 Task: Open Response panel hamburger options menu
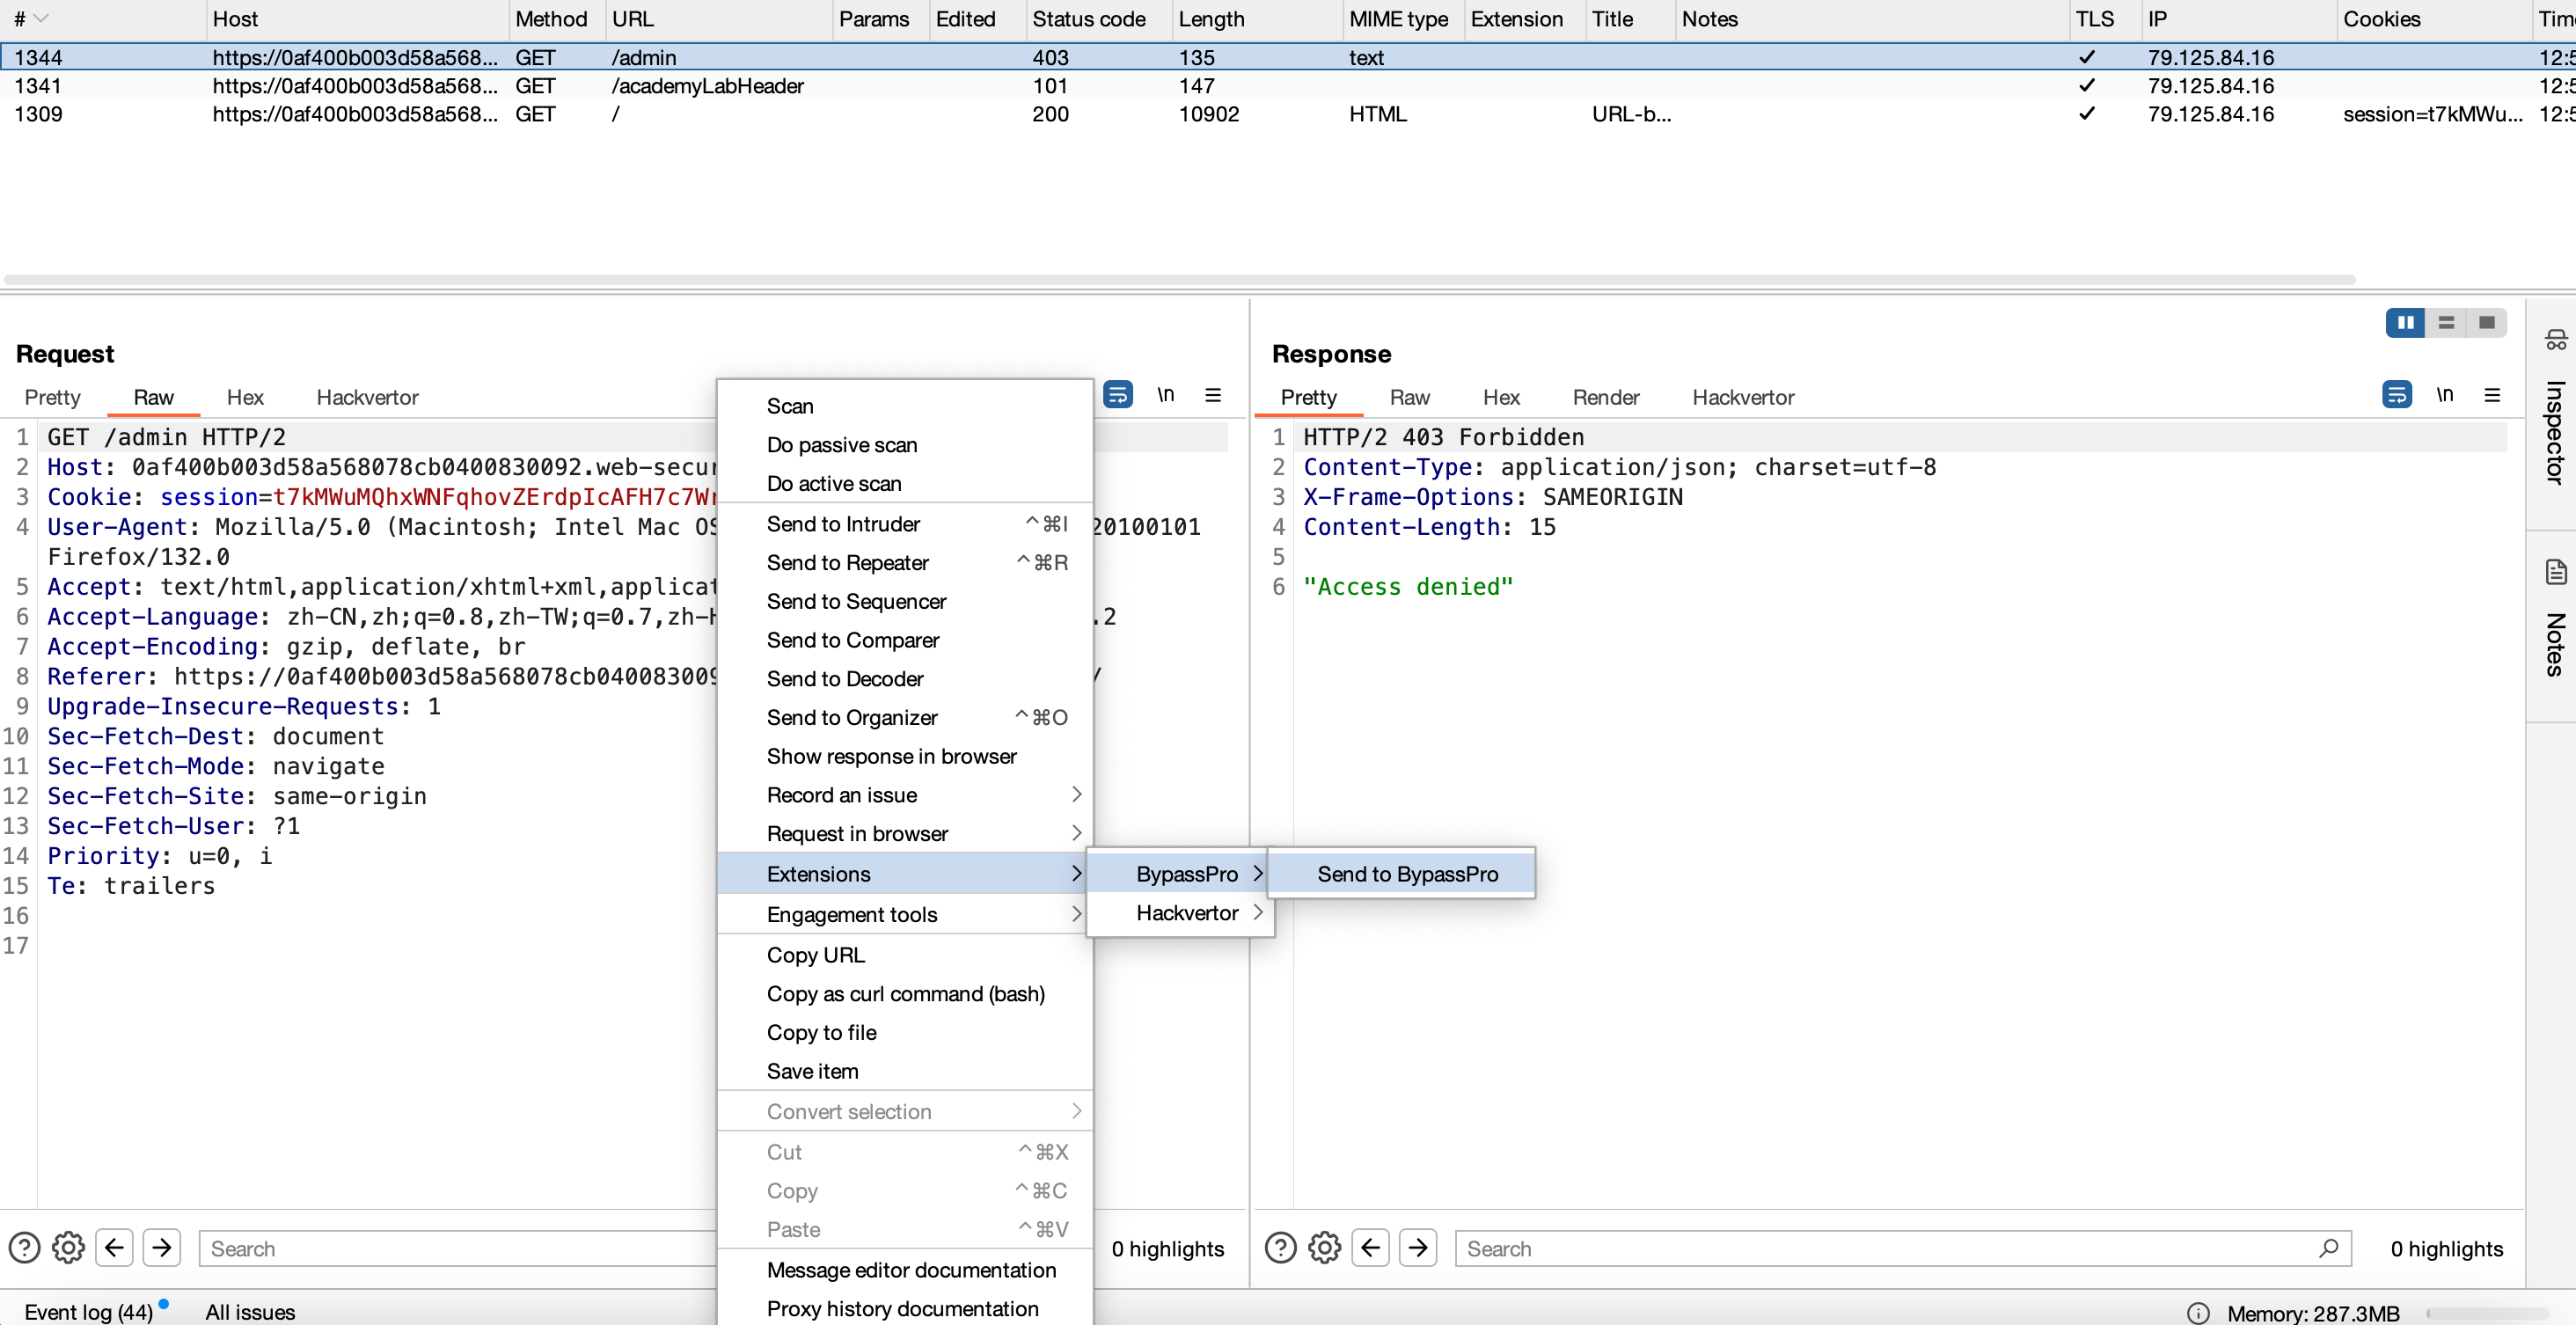click(x=2492, y=395)
